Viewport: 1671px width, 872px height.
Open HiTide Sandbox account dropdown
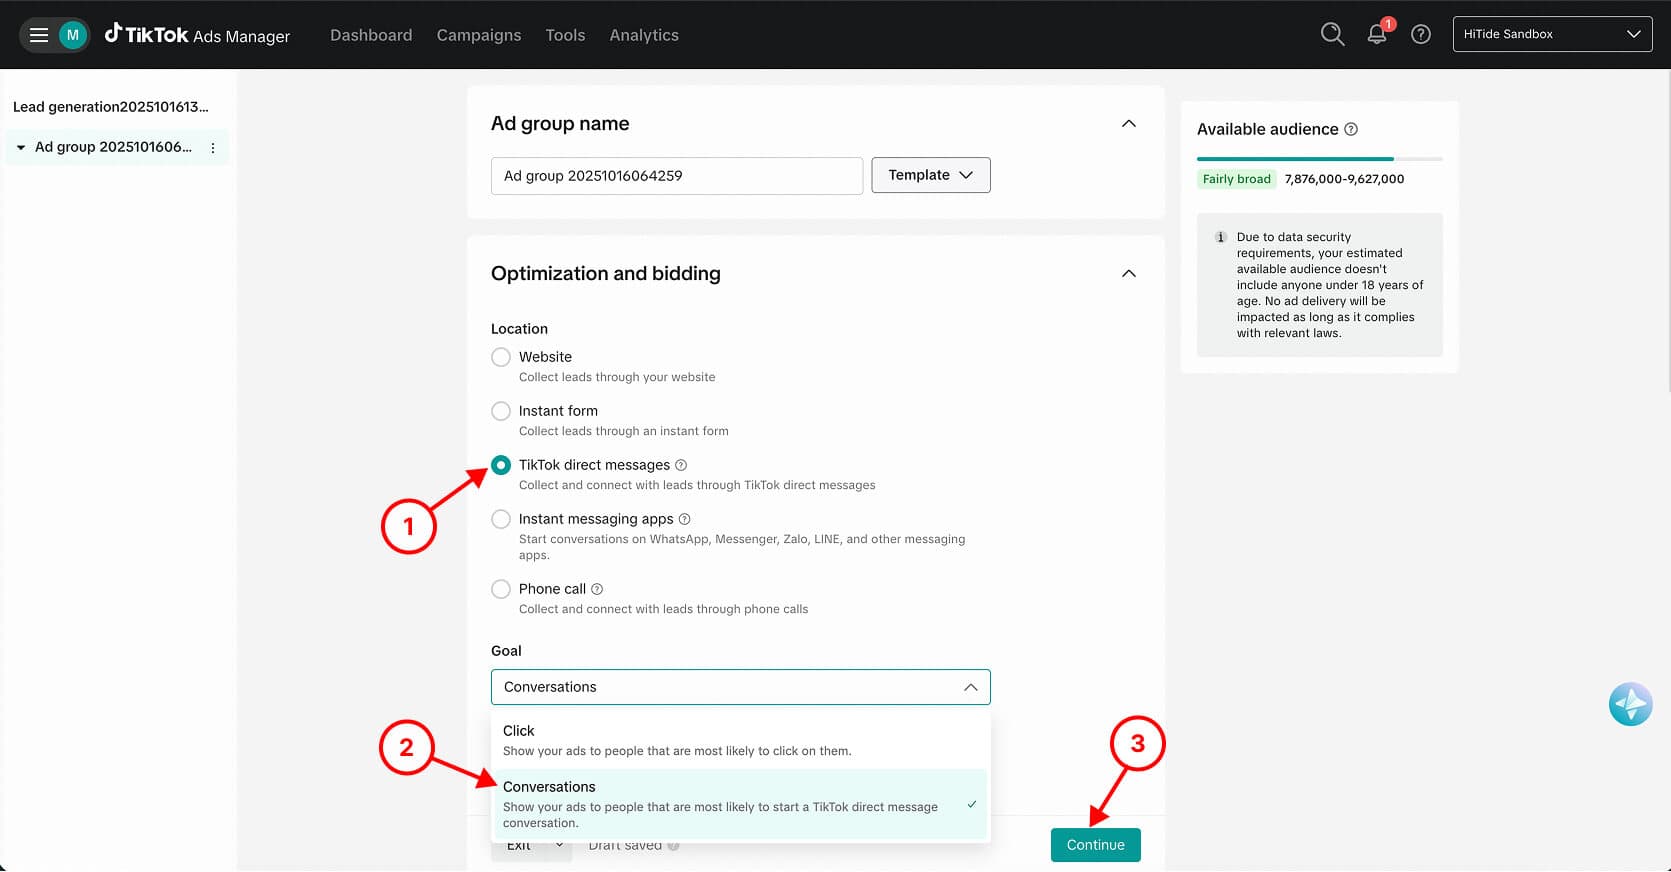1551,34
